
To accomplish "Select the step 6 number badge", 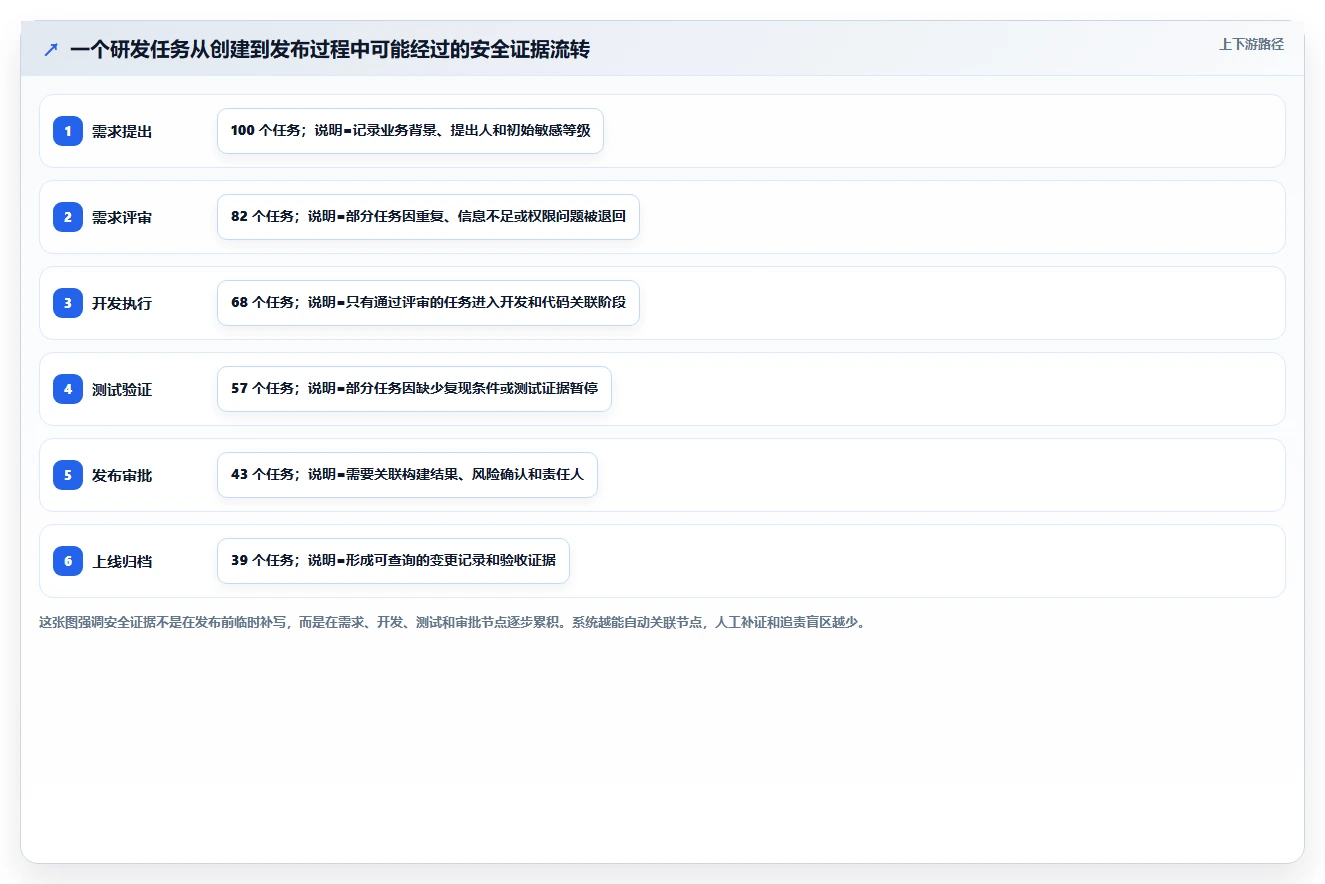I will [68, 561].
